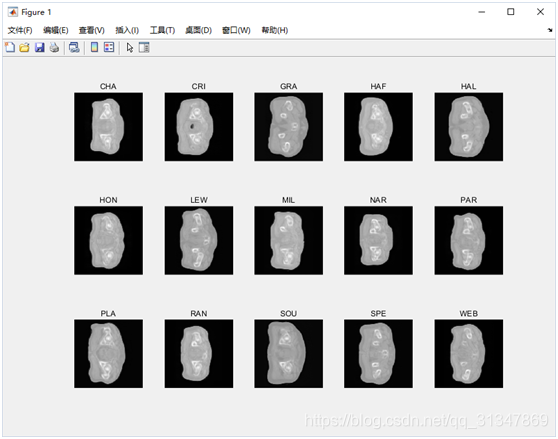Open the 工具(T) menu
558x439 pixels.
coord(162,30)
